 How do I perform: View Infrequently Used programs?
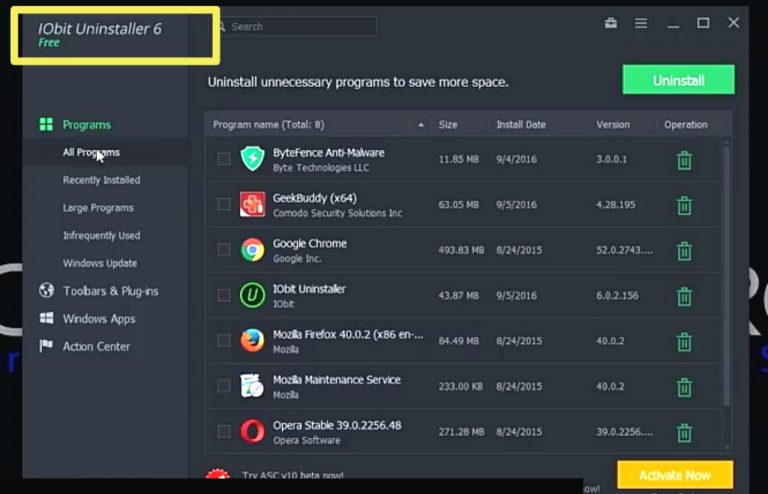click(x=101, y=235)
